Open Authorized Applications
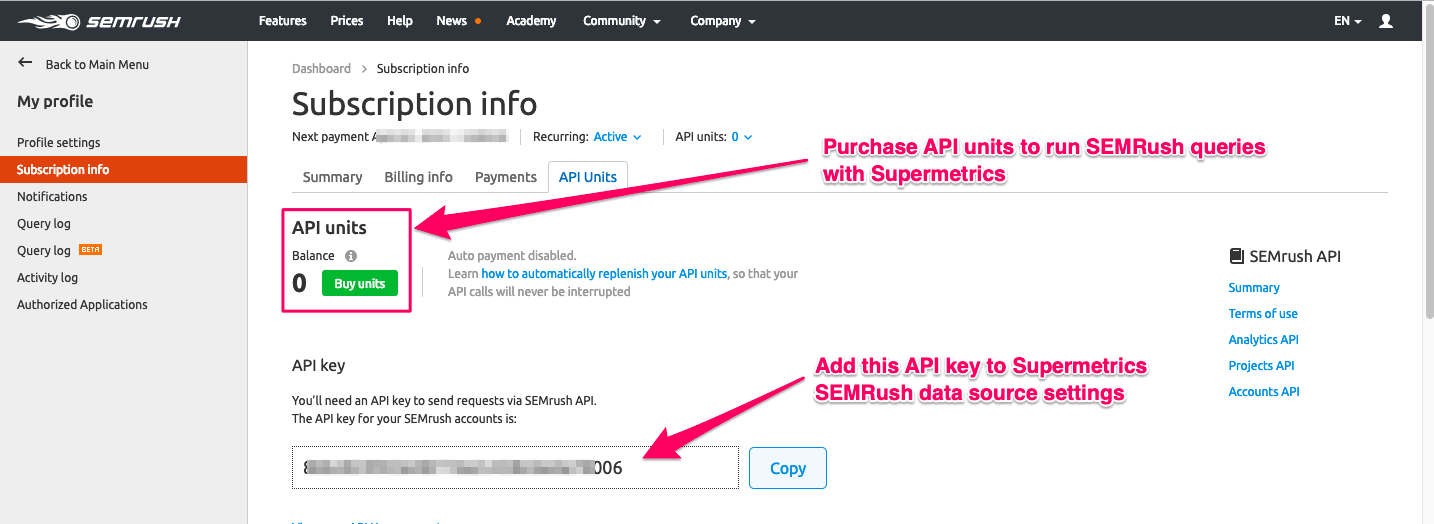The width and height of the screenshot is (1434, 524). tap(82, 304)
